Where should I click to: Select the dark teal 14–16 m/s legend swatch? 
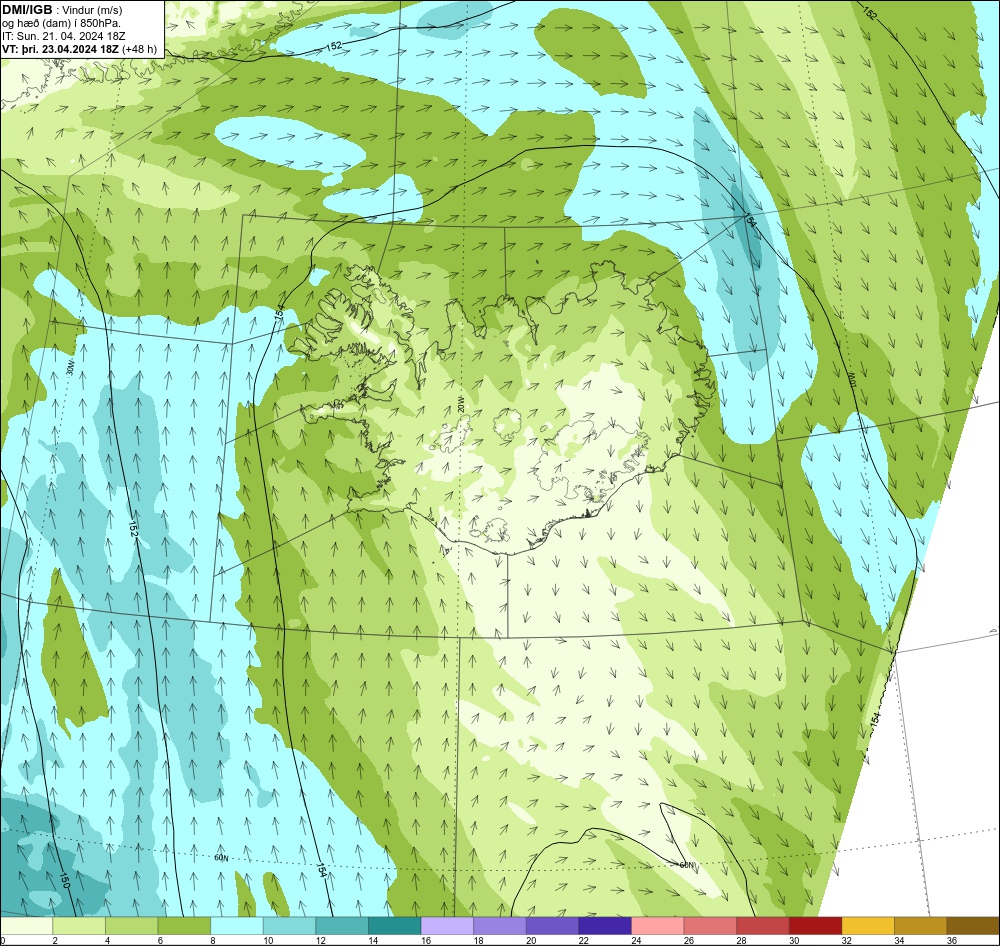pyautogui.click(x=395, y=926)
